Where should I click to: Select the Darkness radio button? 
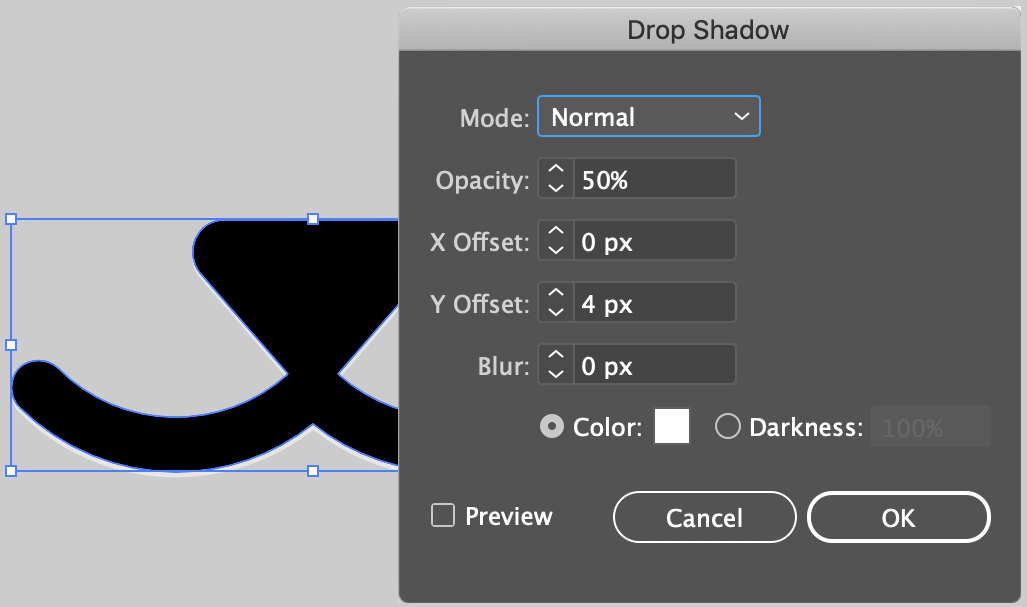(x=728, y=427)
